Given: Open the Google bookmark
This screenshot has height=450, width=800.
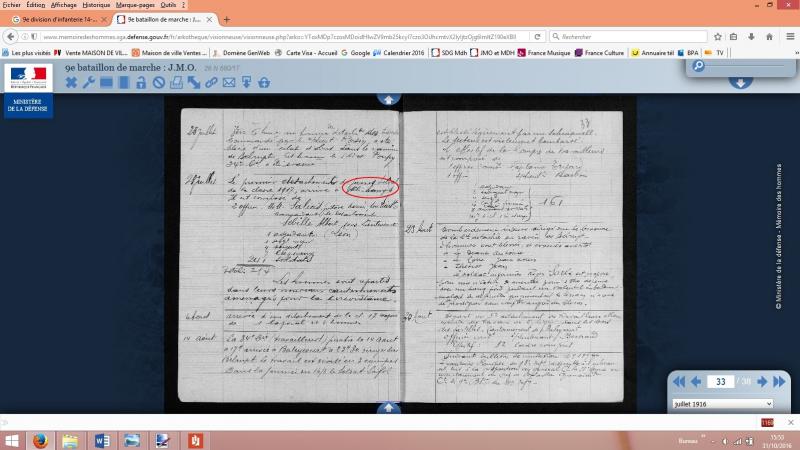Looking at the screenshot, I should 356,53.
